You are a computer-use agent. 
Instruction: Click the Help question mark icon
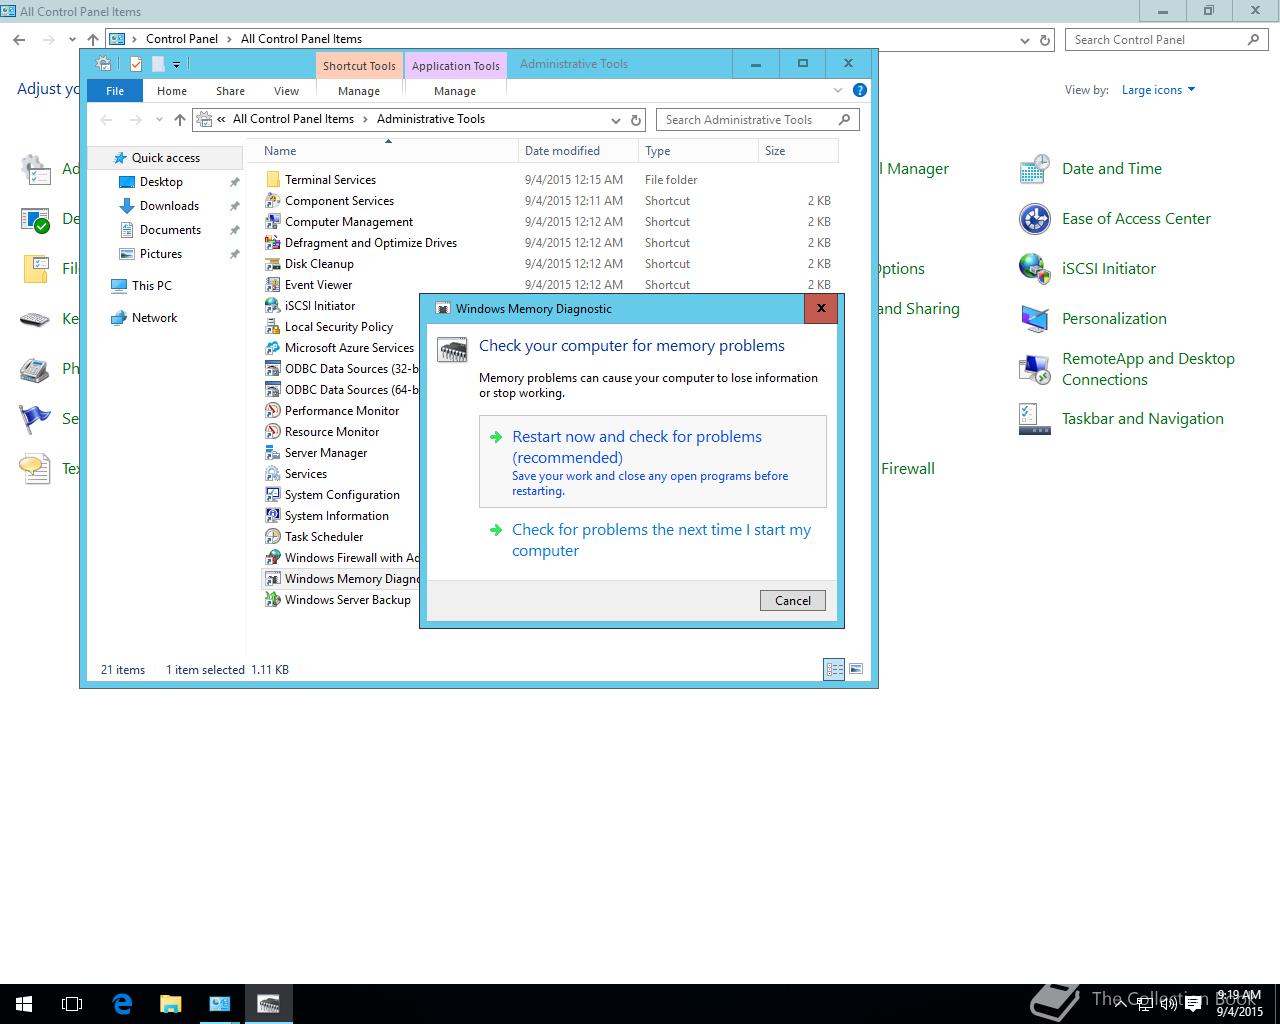click(x=859, y=90)
